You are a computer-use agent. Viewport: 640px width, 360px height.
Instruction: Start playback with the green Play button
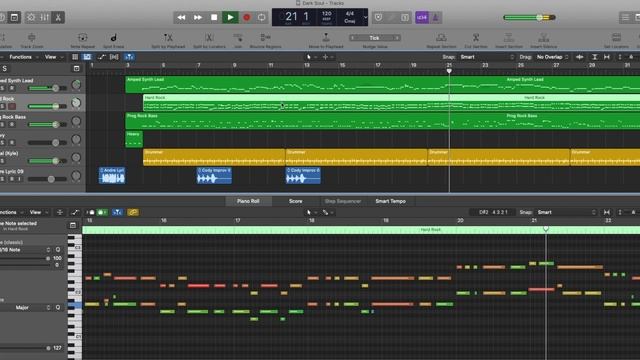pyautogui.click(x=230, y=18)
